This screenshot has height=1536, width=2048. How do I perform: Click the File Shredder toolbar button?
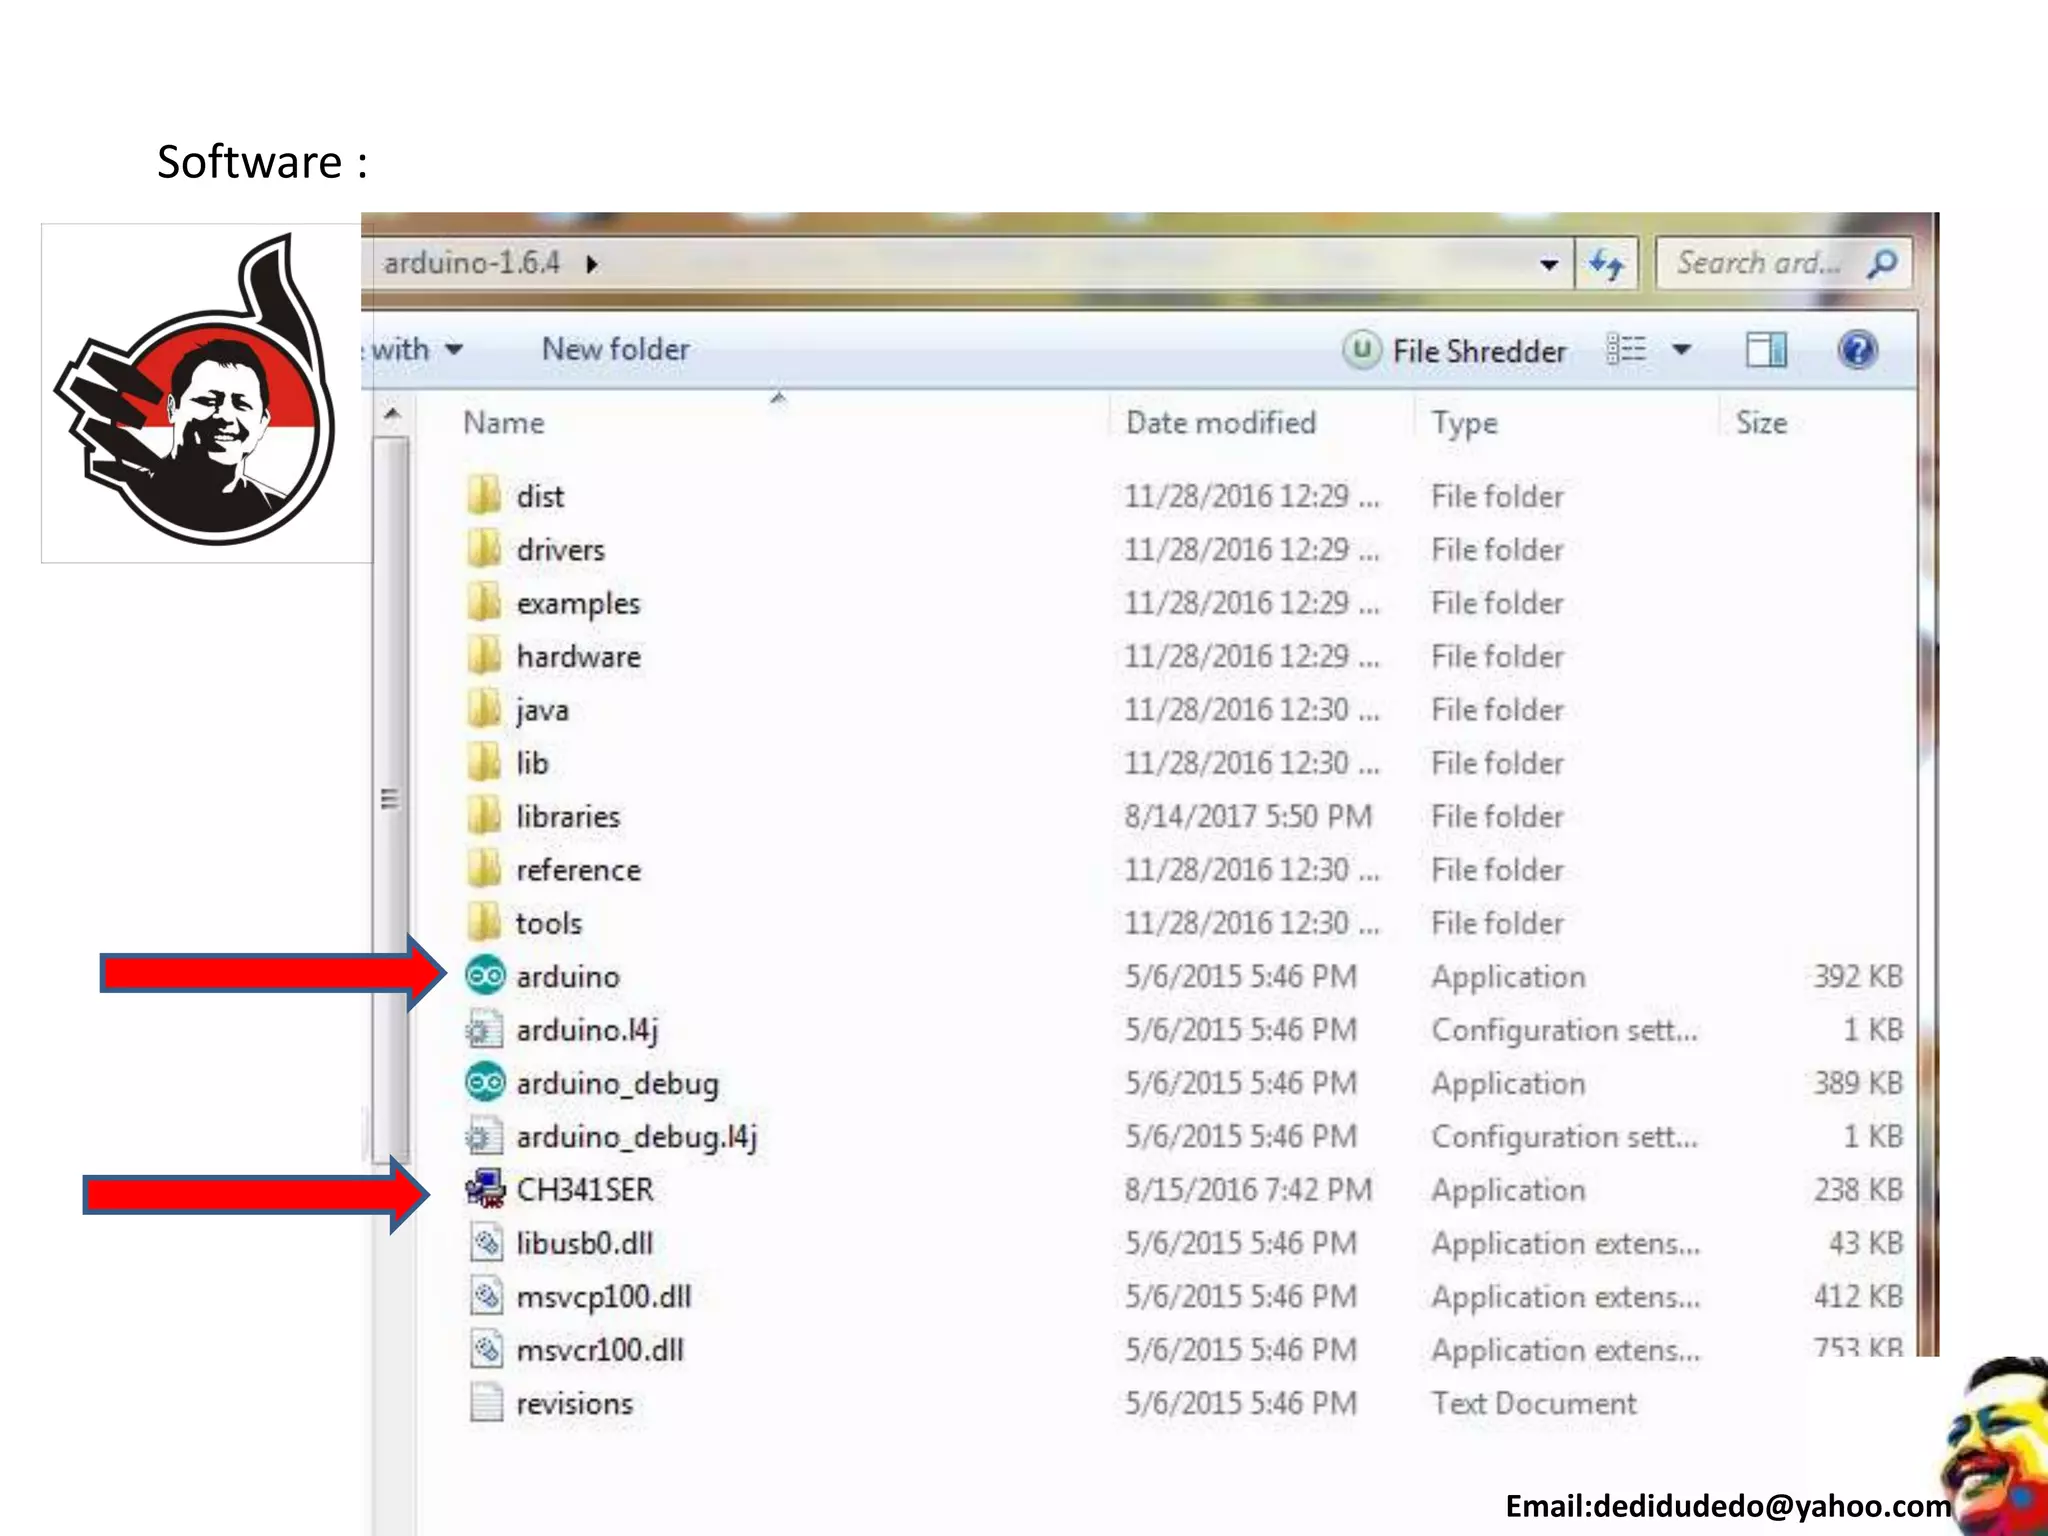click(x=1455, y=350)
